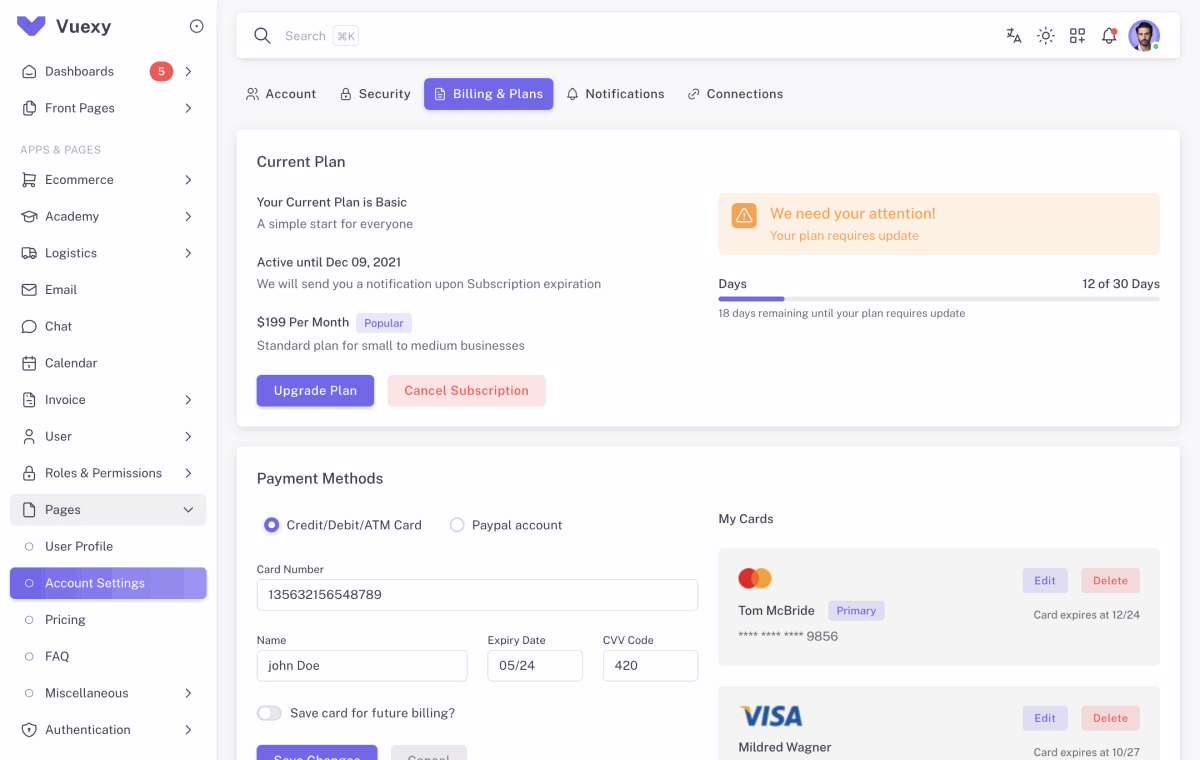Image resolution: width=1200 pixels, height=760 pixels.
Task: Open the notifications bell
Action: (x=1109, y=35)
